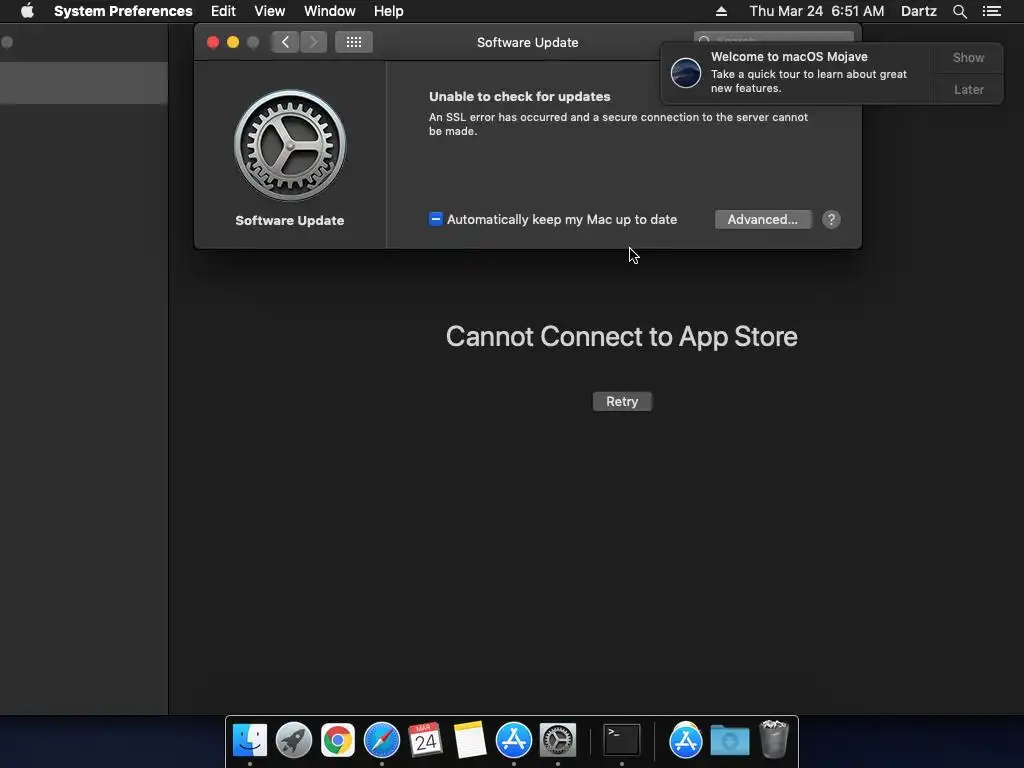Screen dimensions: 1024x768
Task: Open Notification Center list icon
Action: (991, 11)
